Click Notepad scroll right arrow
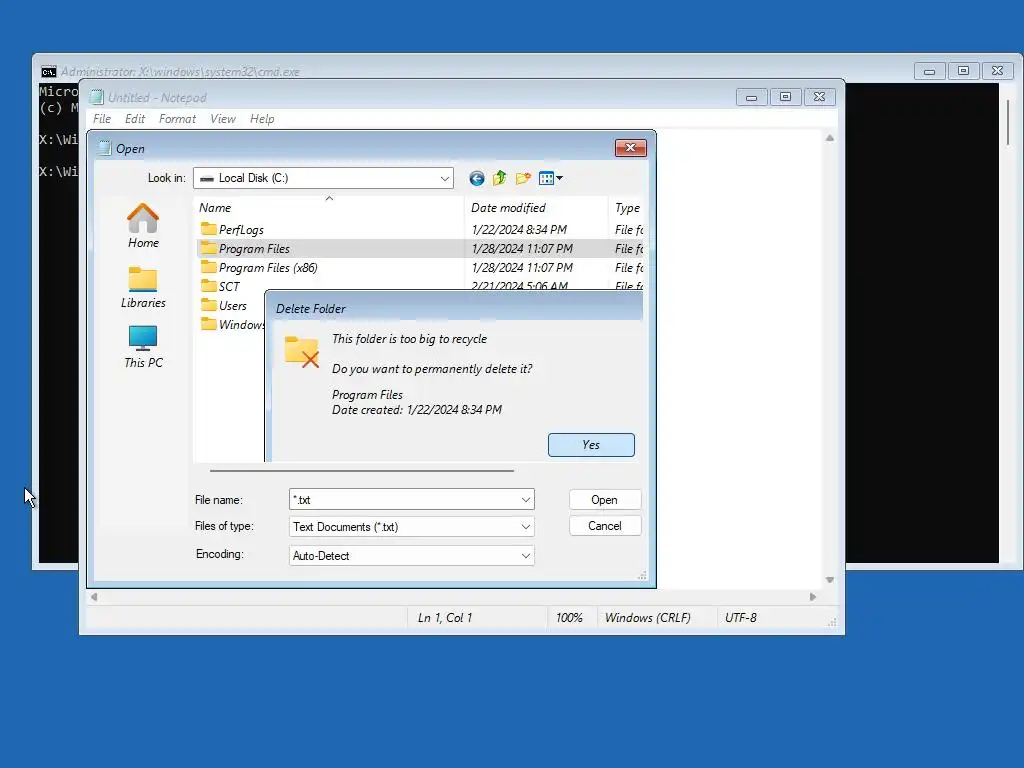Image resolution: width=1024 pixels, height=768 pixels. click(813, 597)
